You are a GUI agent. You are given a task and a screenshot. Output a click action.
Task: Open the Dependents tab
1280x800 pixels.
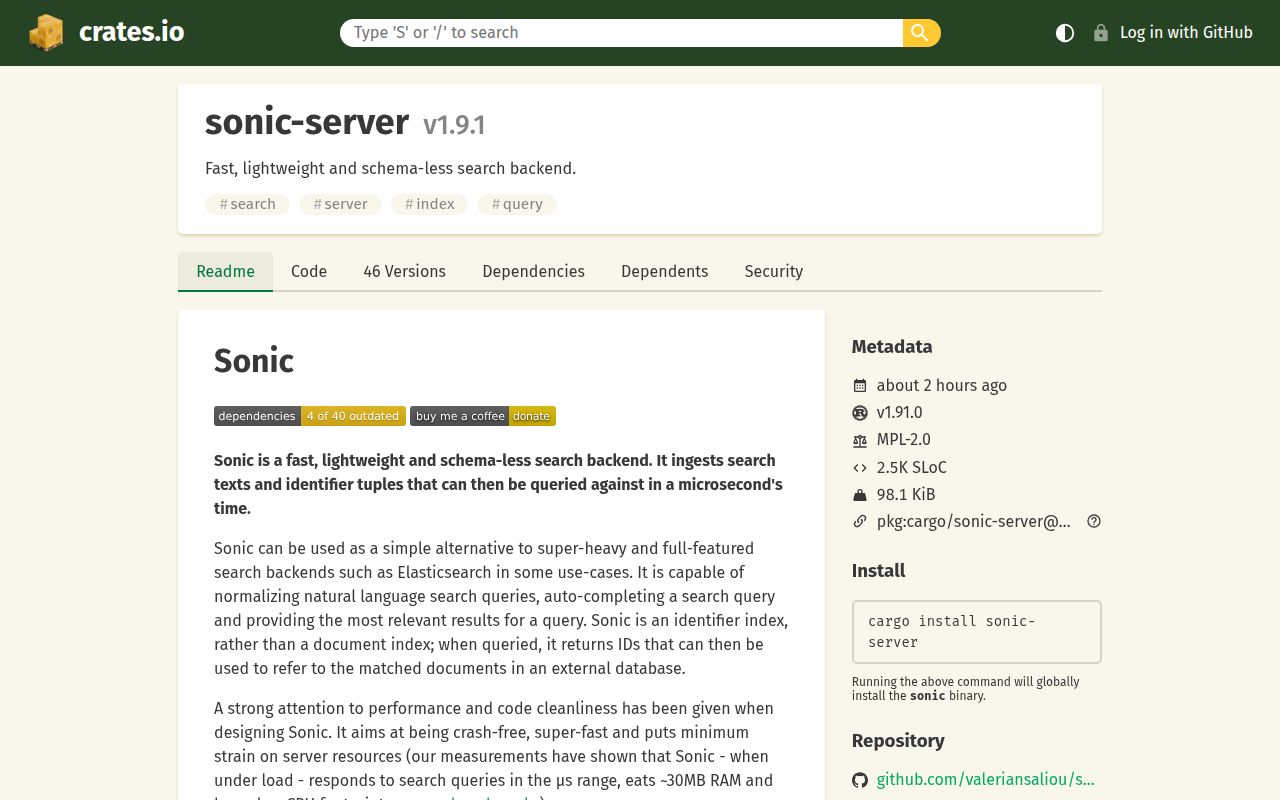(x=665, y=271)
